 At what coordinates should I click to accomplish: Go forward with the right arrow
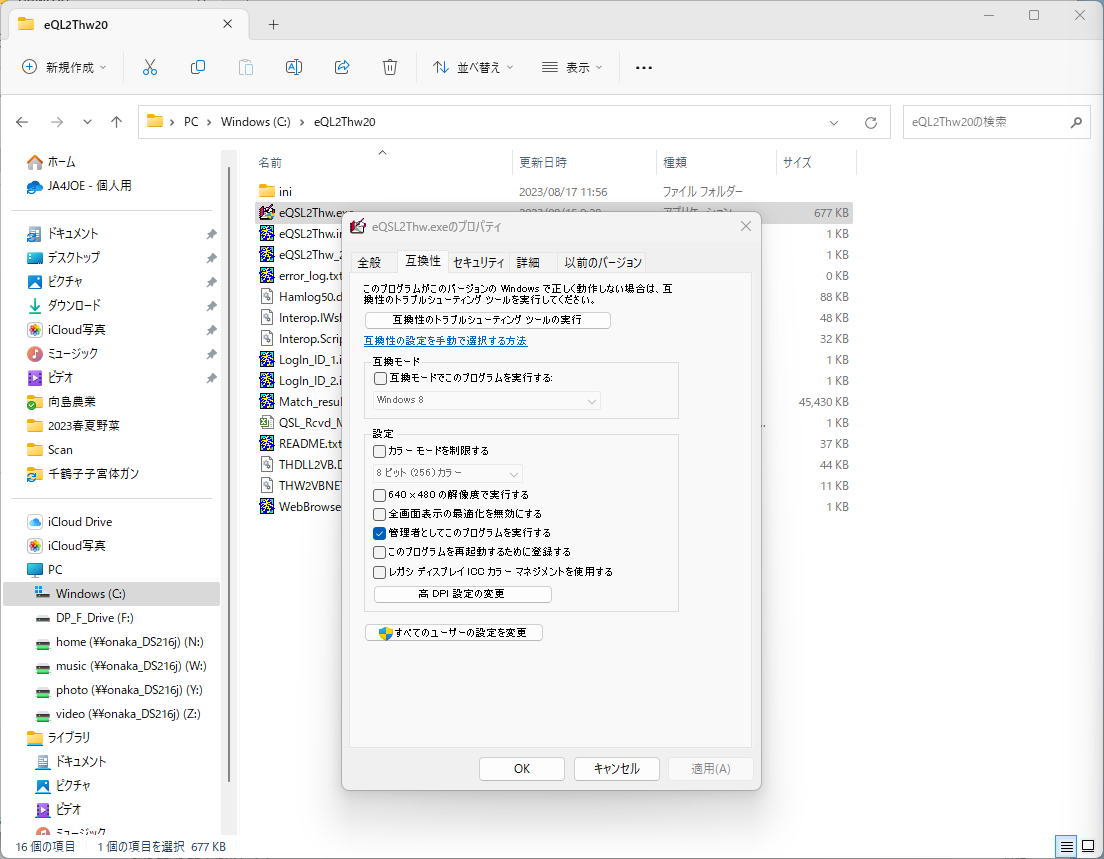pos(57,122)
